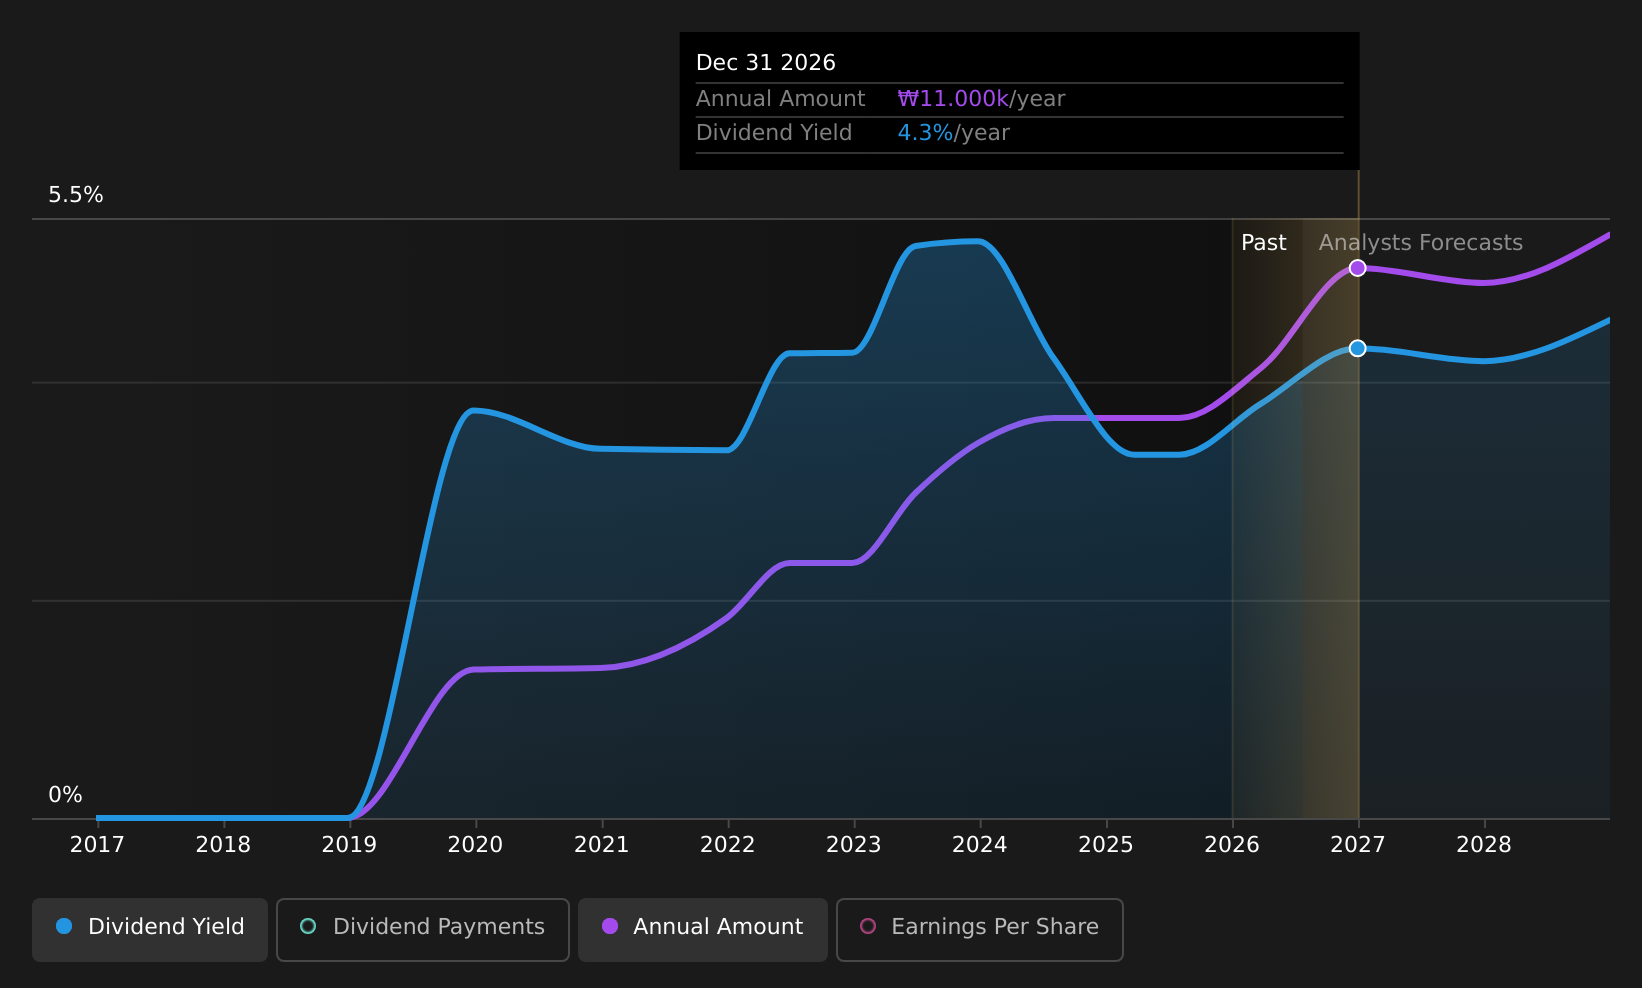
Task: Click the 2025 x-axis label
Action: pos(1105,845)
